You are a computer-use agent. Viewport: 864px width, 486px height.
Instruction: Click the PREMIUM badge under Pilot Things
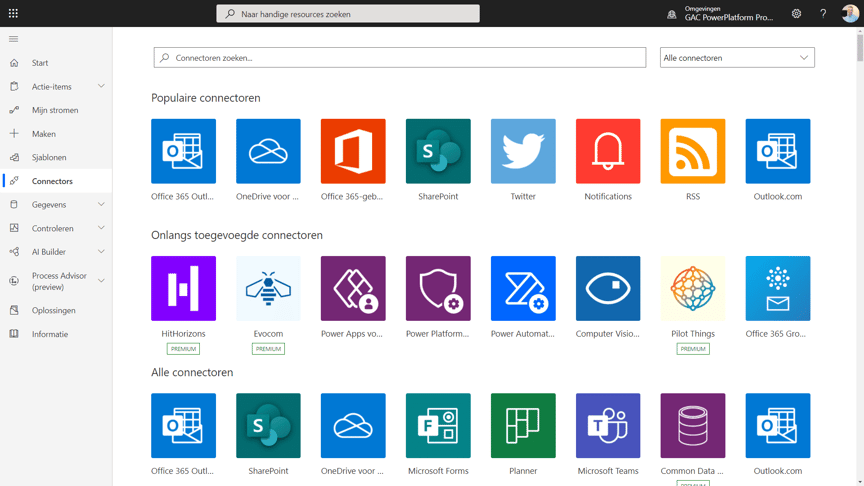(693, 349)
